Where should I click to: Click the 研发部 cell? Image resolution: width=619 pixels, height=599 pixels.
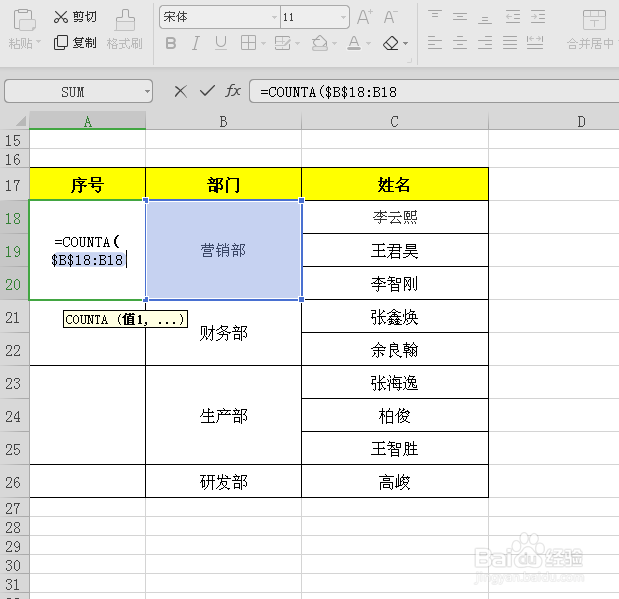(x=223, y=481)
